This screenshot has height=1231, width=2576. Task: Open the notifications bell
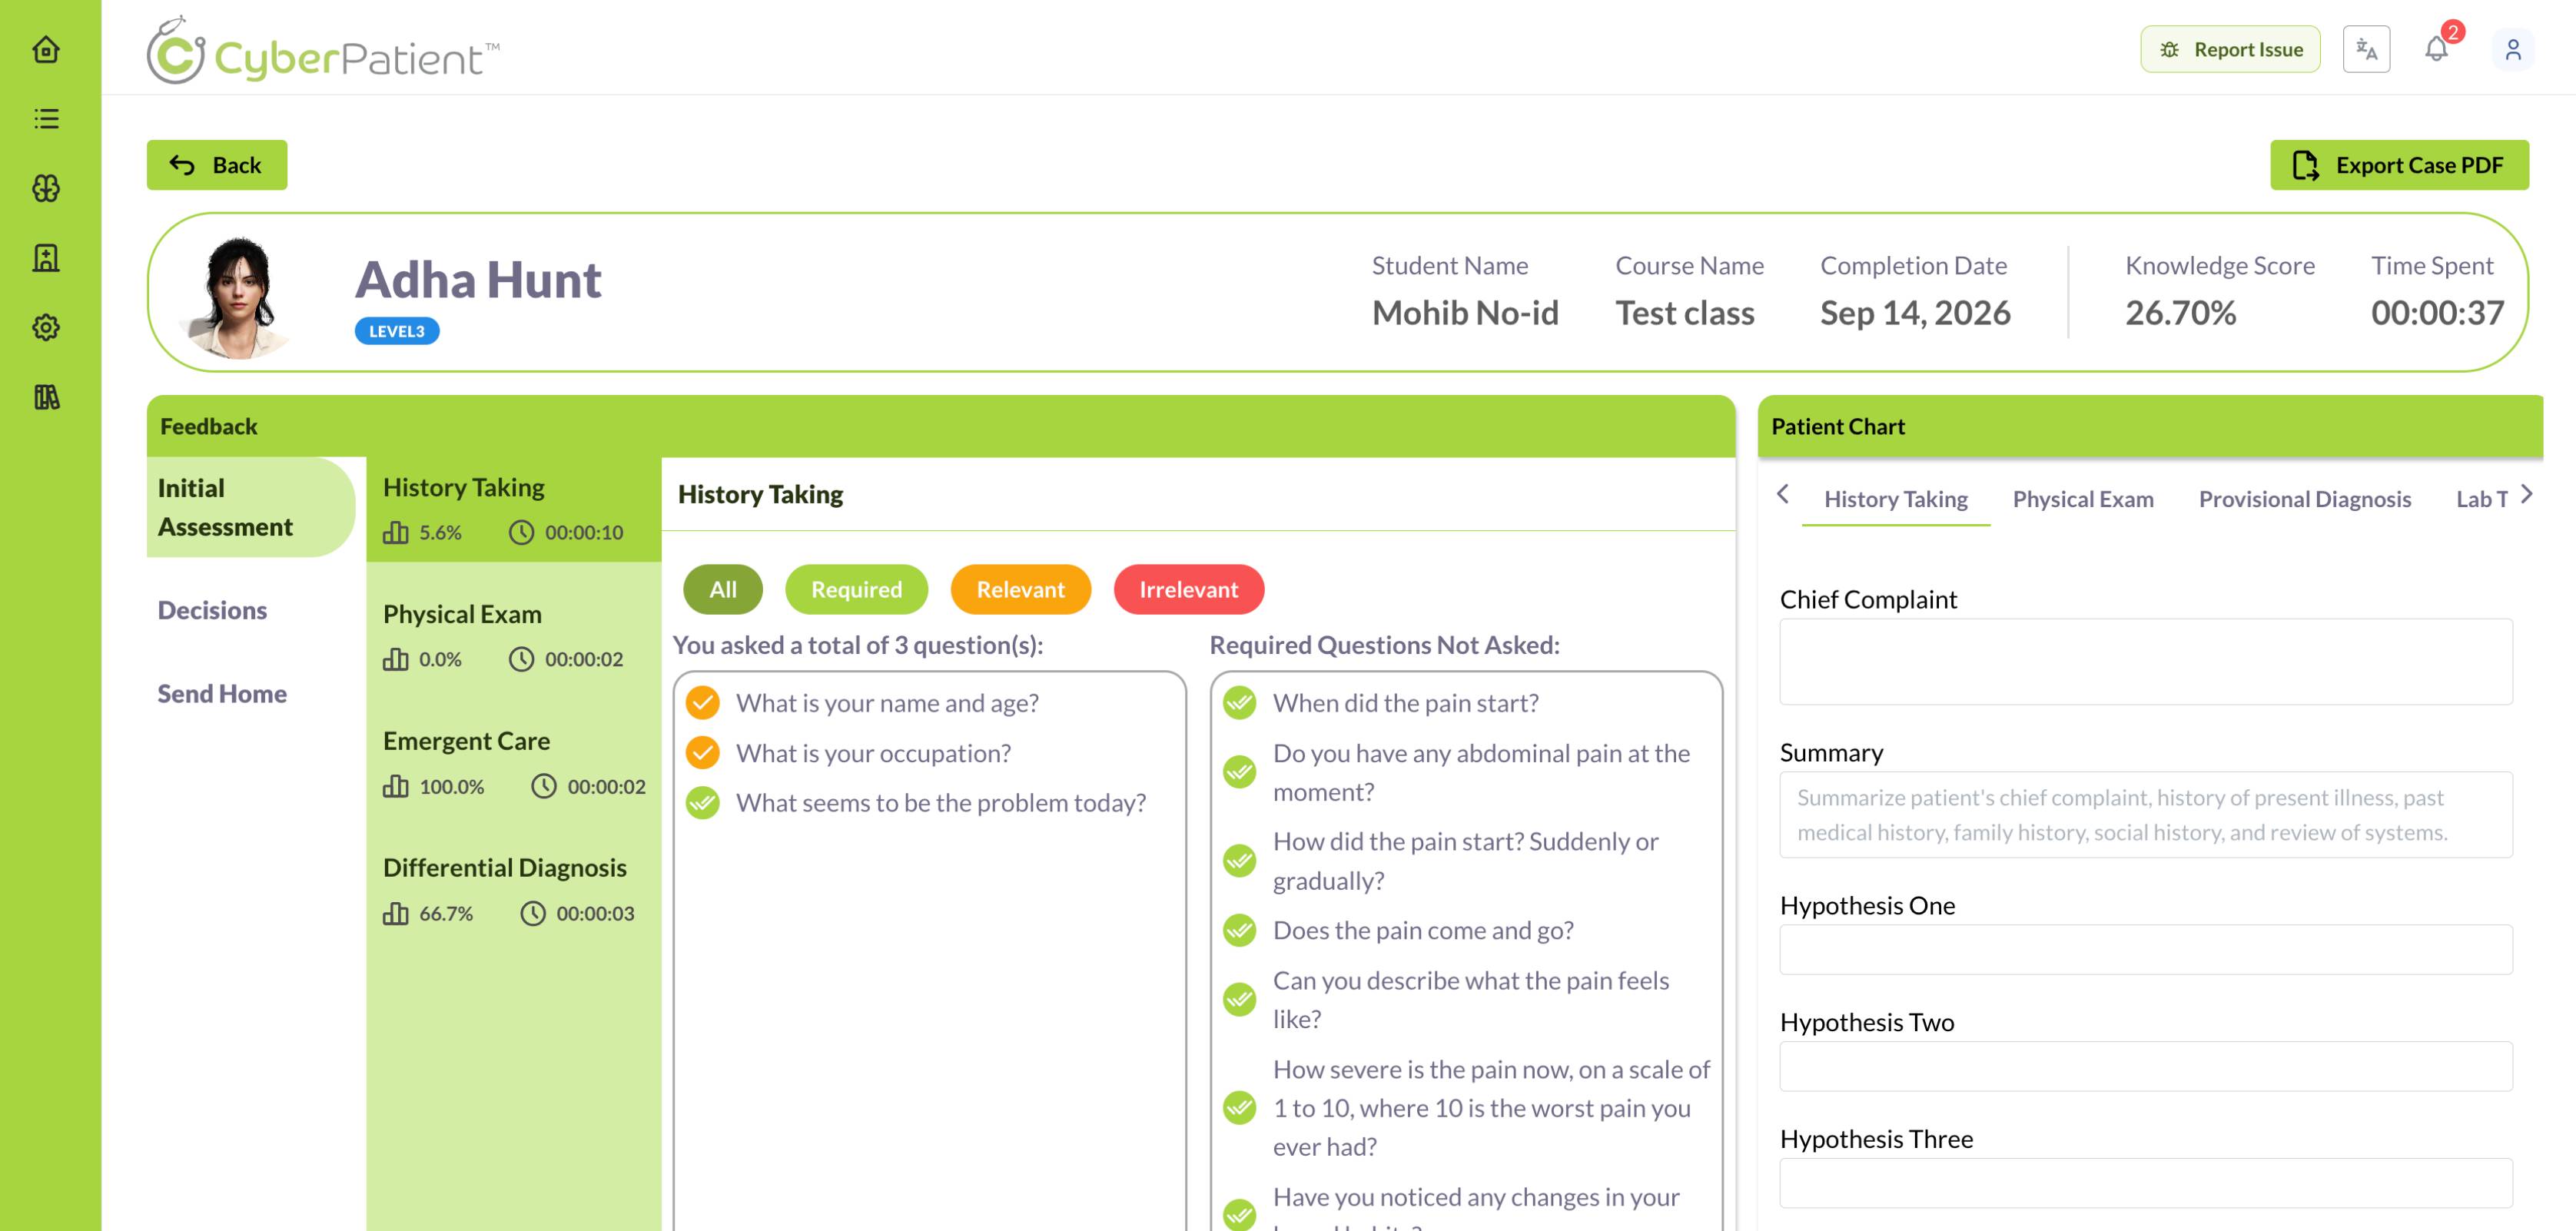click(x=2437, y=49)
